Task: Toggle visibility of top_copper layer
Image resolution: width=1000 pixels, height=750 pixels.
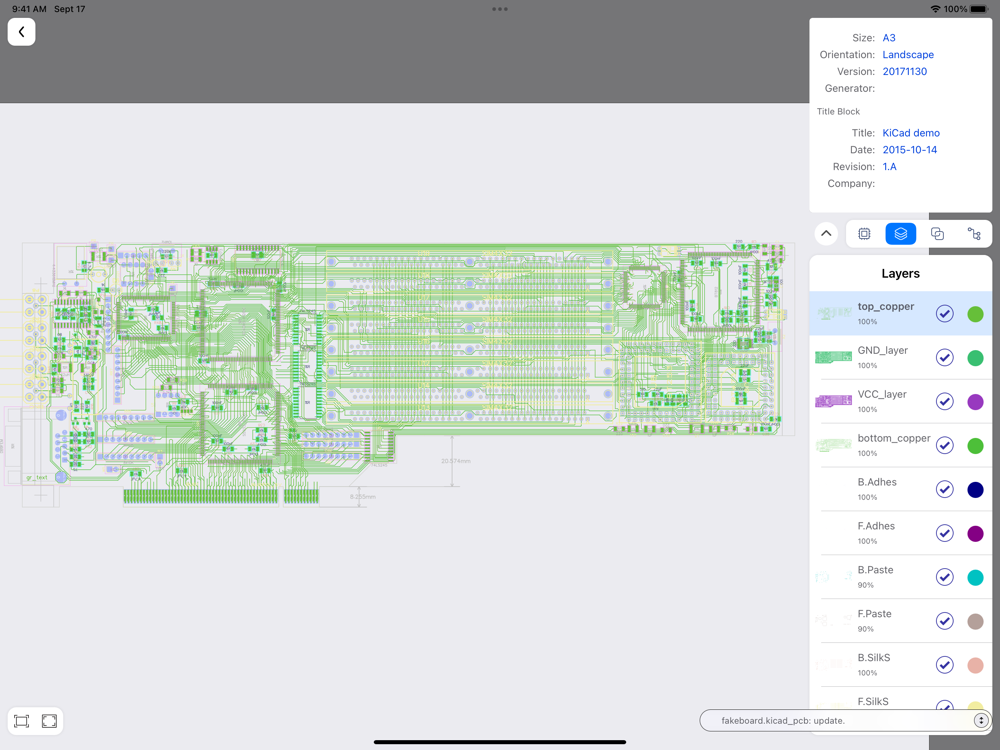Action: 944,314
